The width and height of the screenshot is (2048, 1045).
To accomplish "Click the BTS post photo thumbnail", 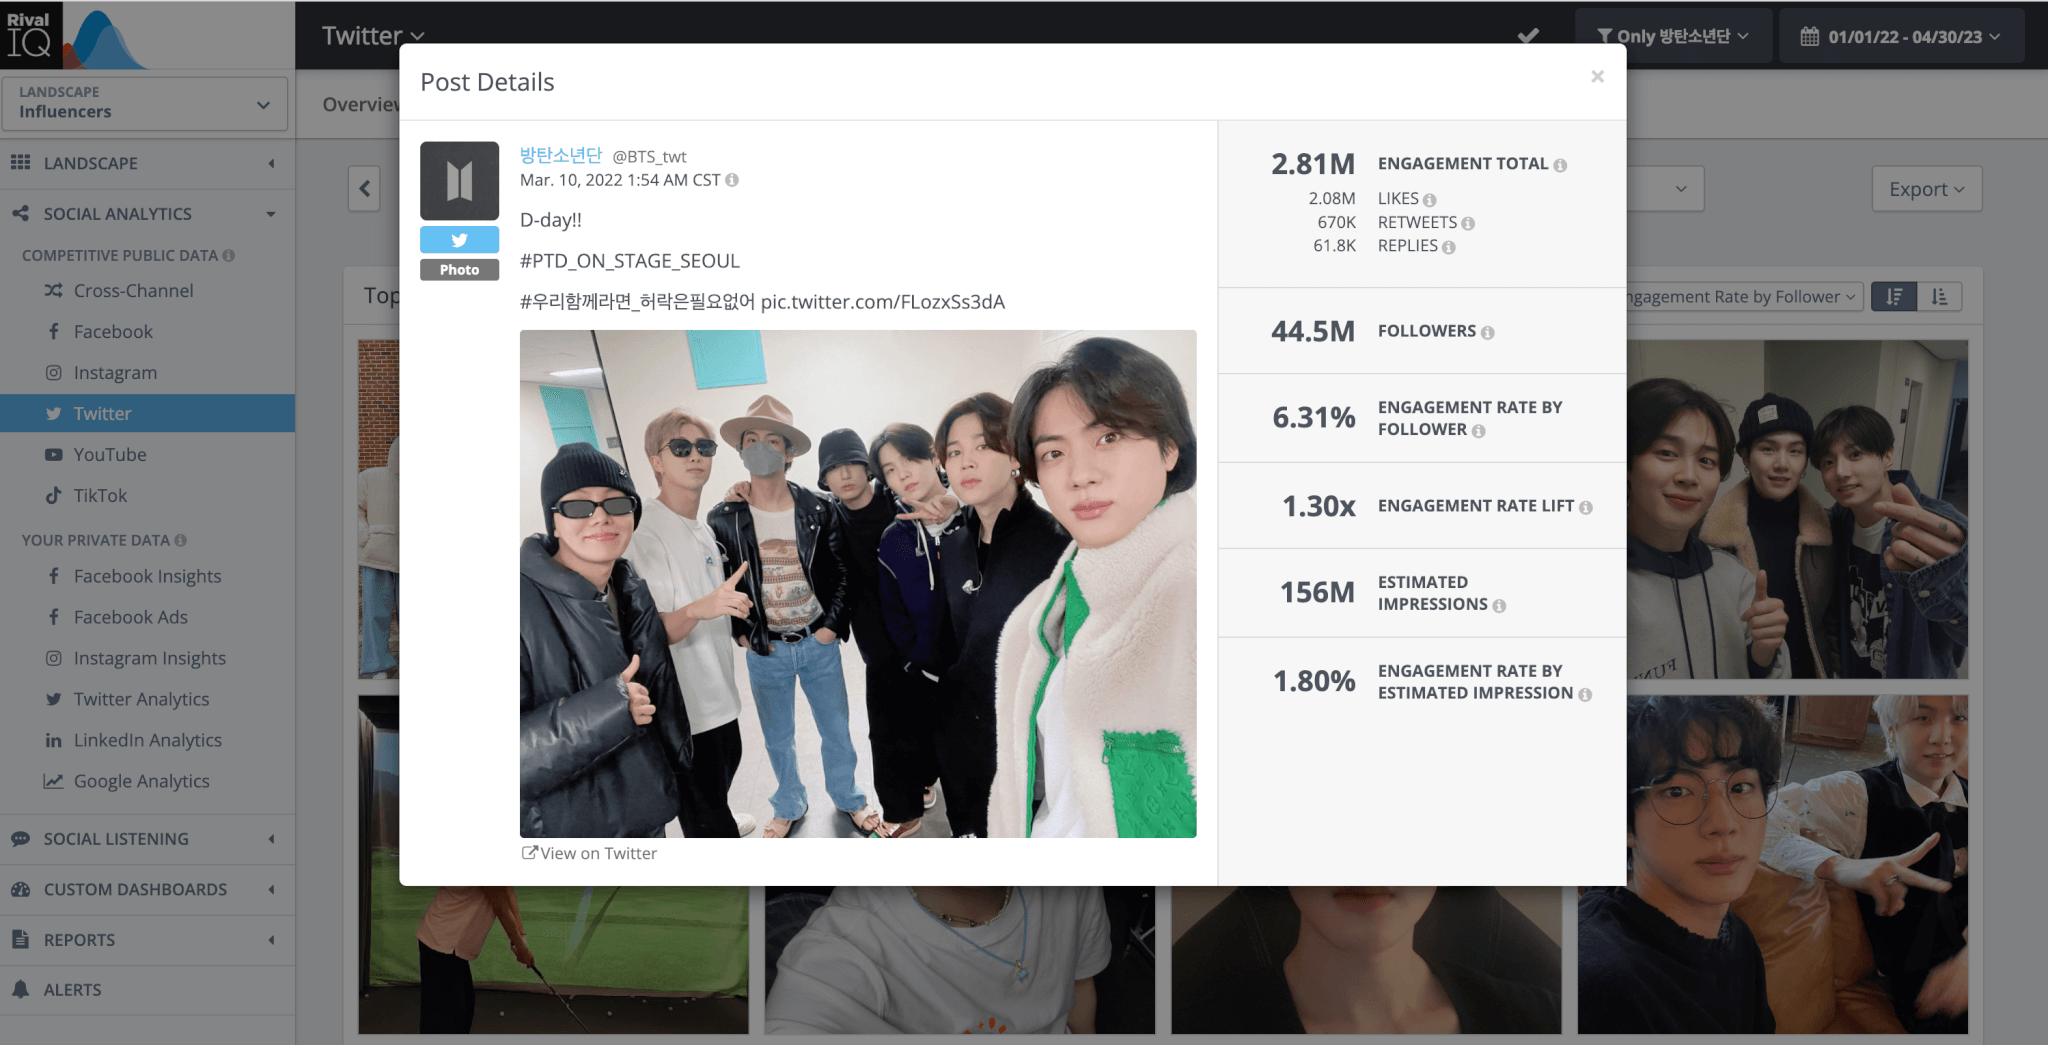I will (857, 583).
